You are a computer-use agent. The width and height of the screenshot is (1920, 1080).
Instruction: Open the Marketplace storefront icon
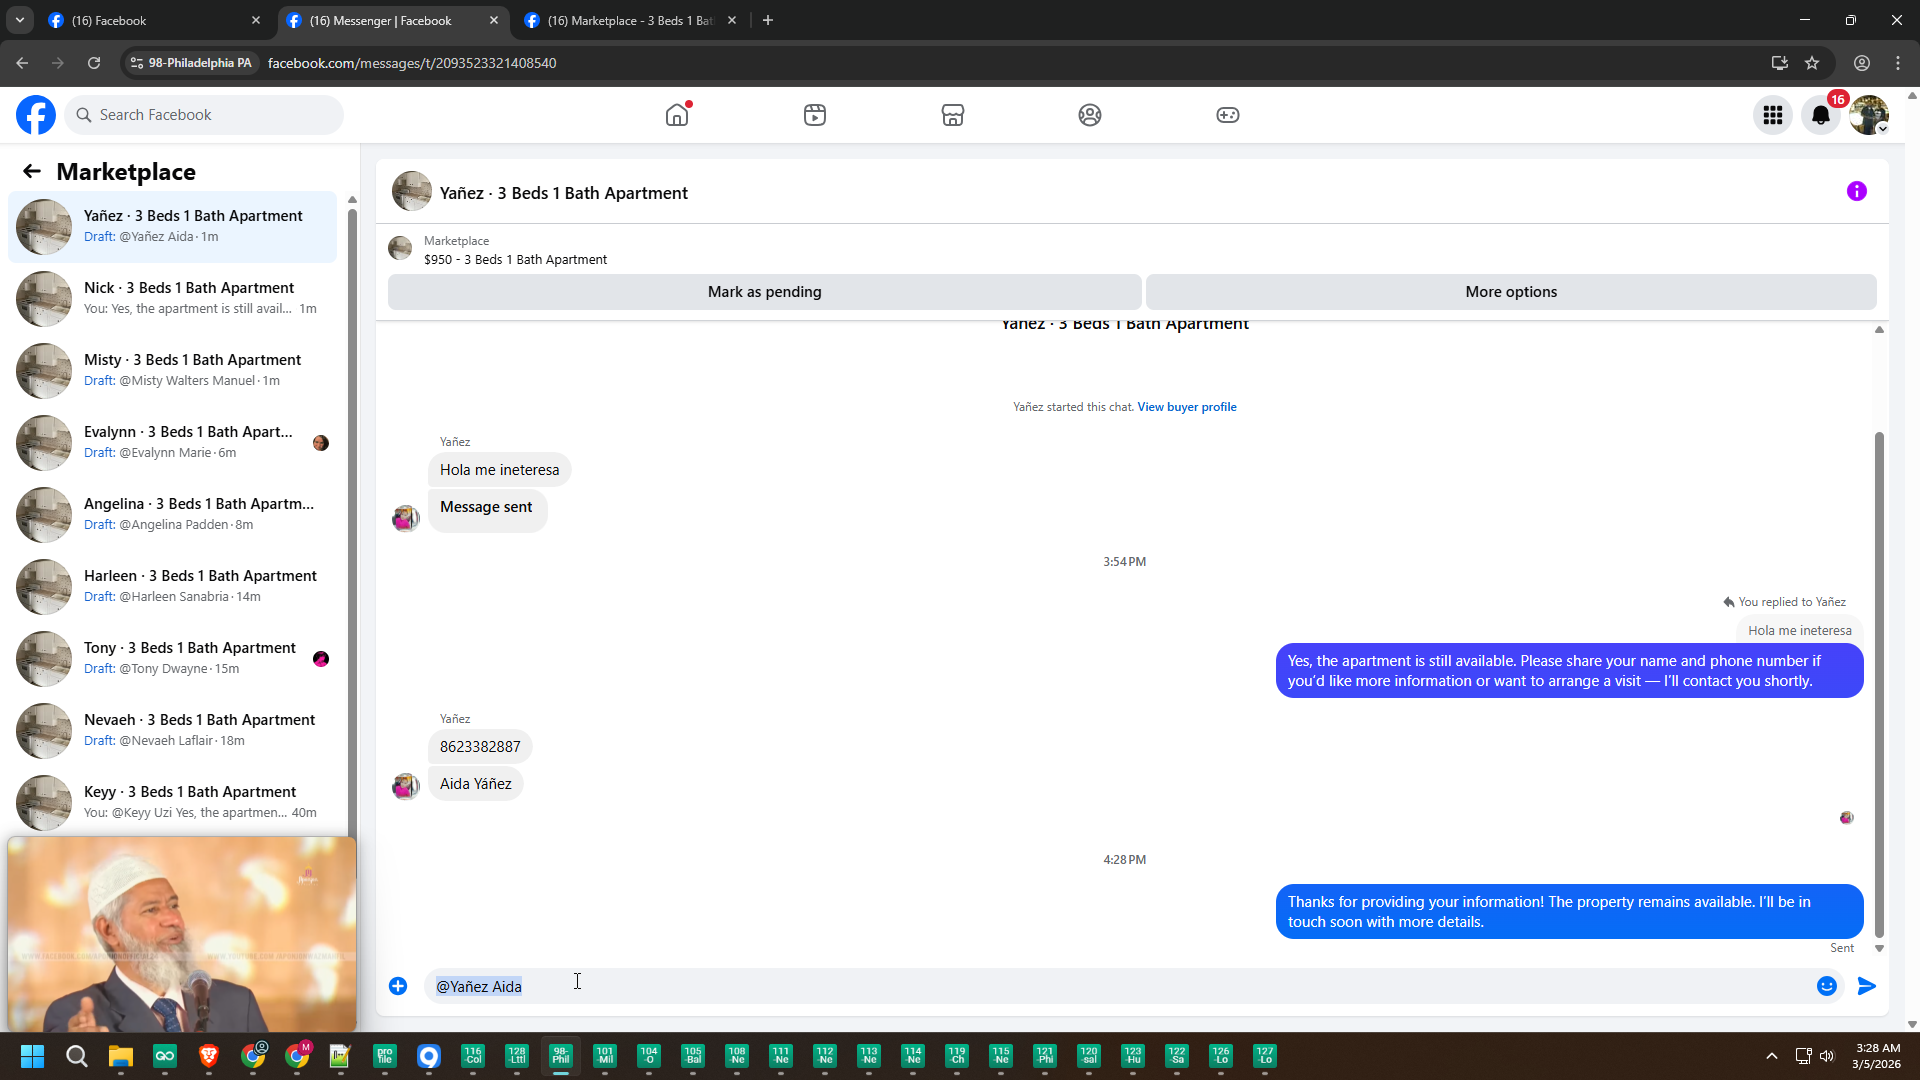(953, 115)
